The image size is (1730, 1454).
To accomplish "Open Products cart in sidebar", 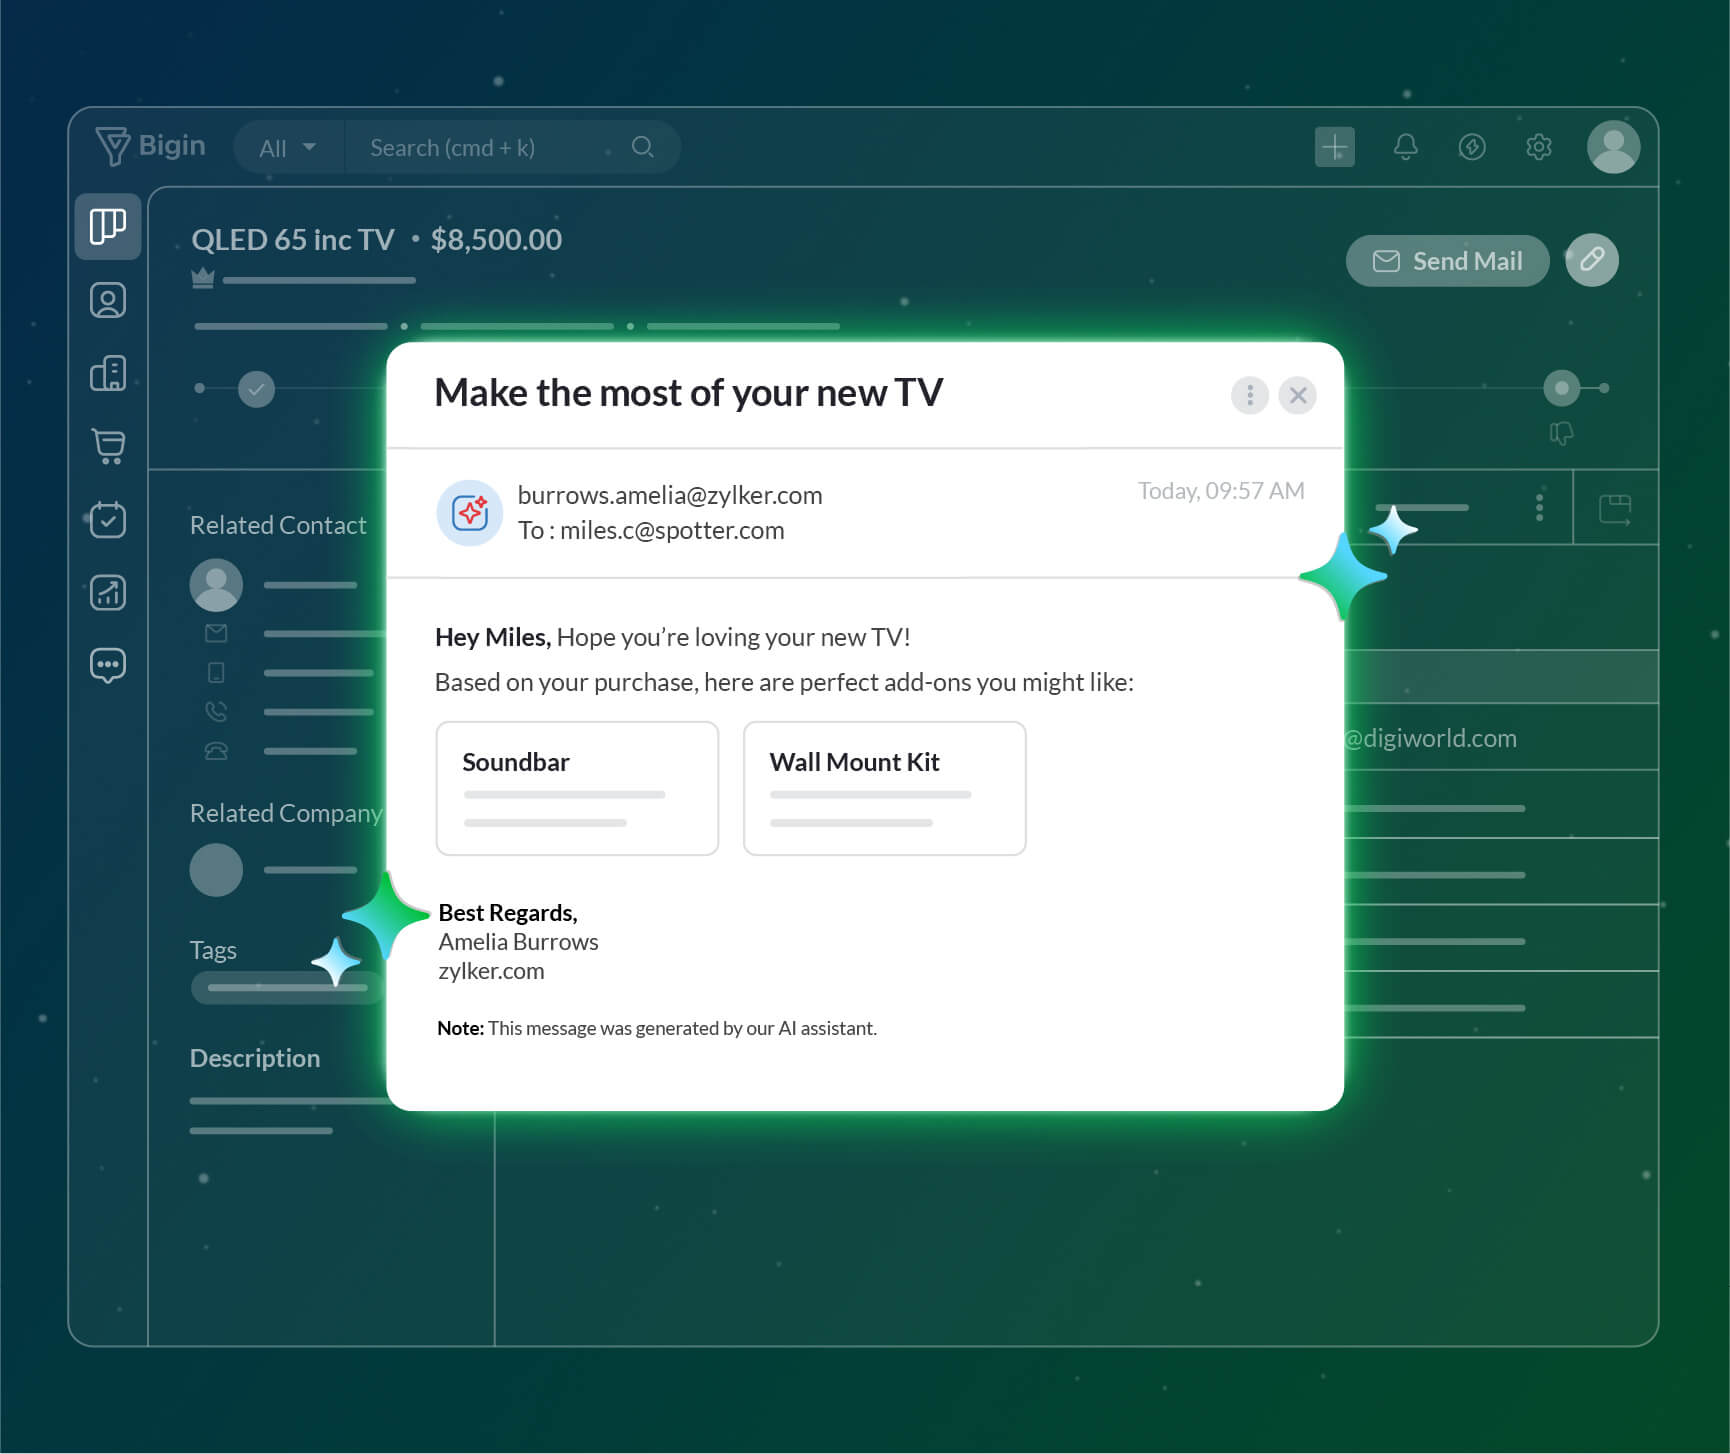I will point(108,446).
